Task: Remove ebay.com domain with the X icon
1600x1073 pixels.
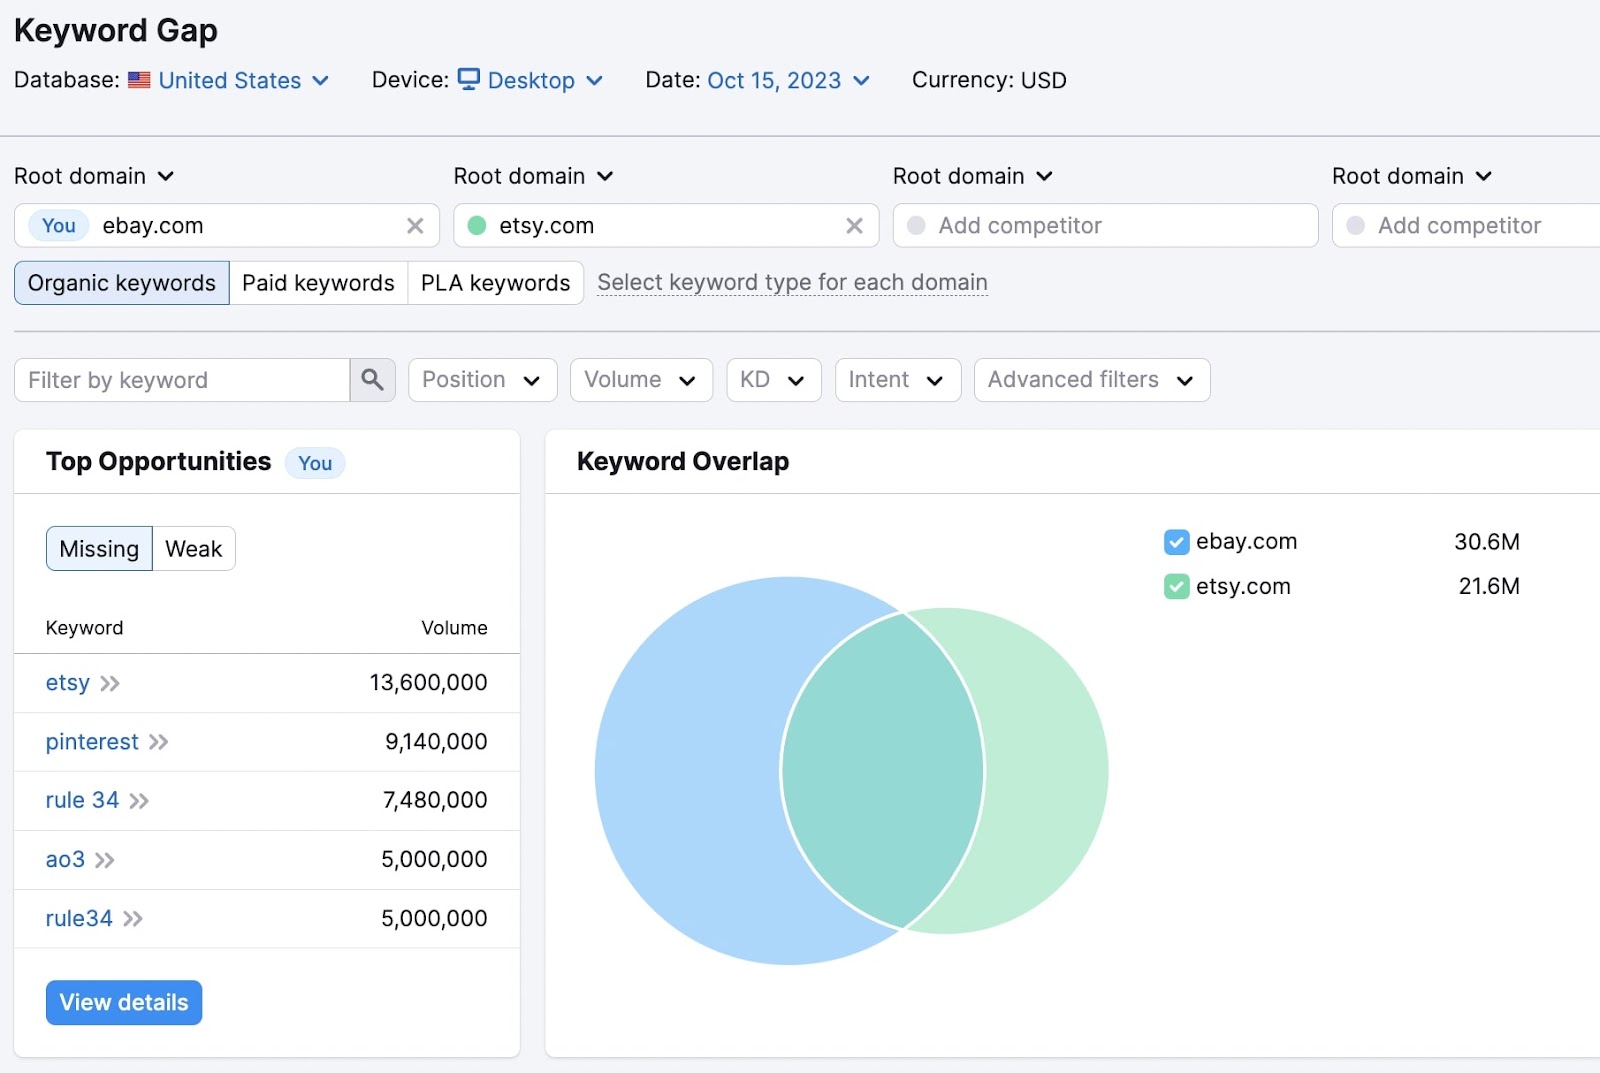Action: point(415,226)
